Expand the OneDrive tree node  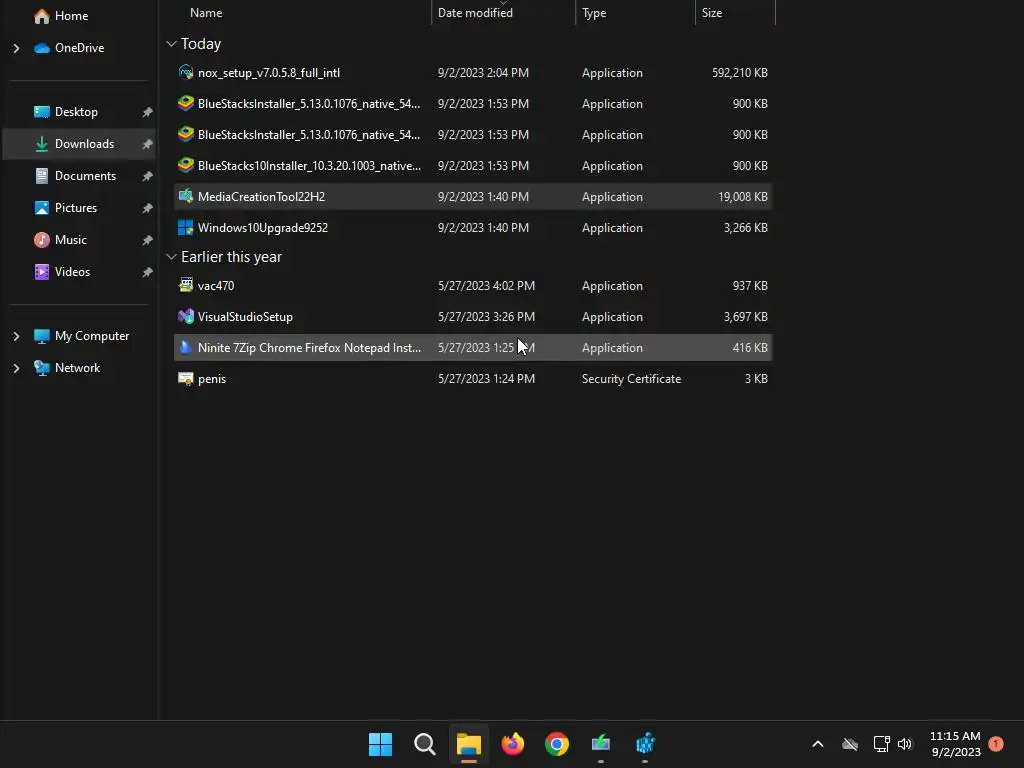click(x=16, y=48)
